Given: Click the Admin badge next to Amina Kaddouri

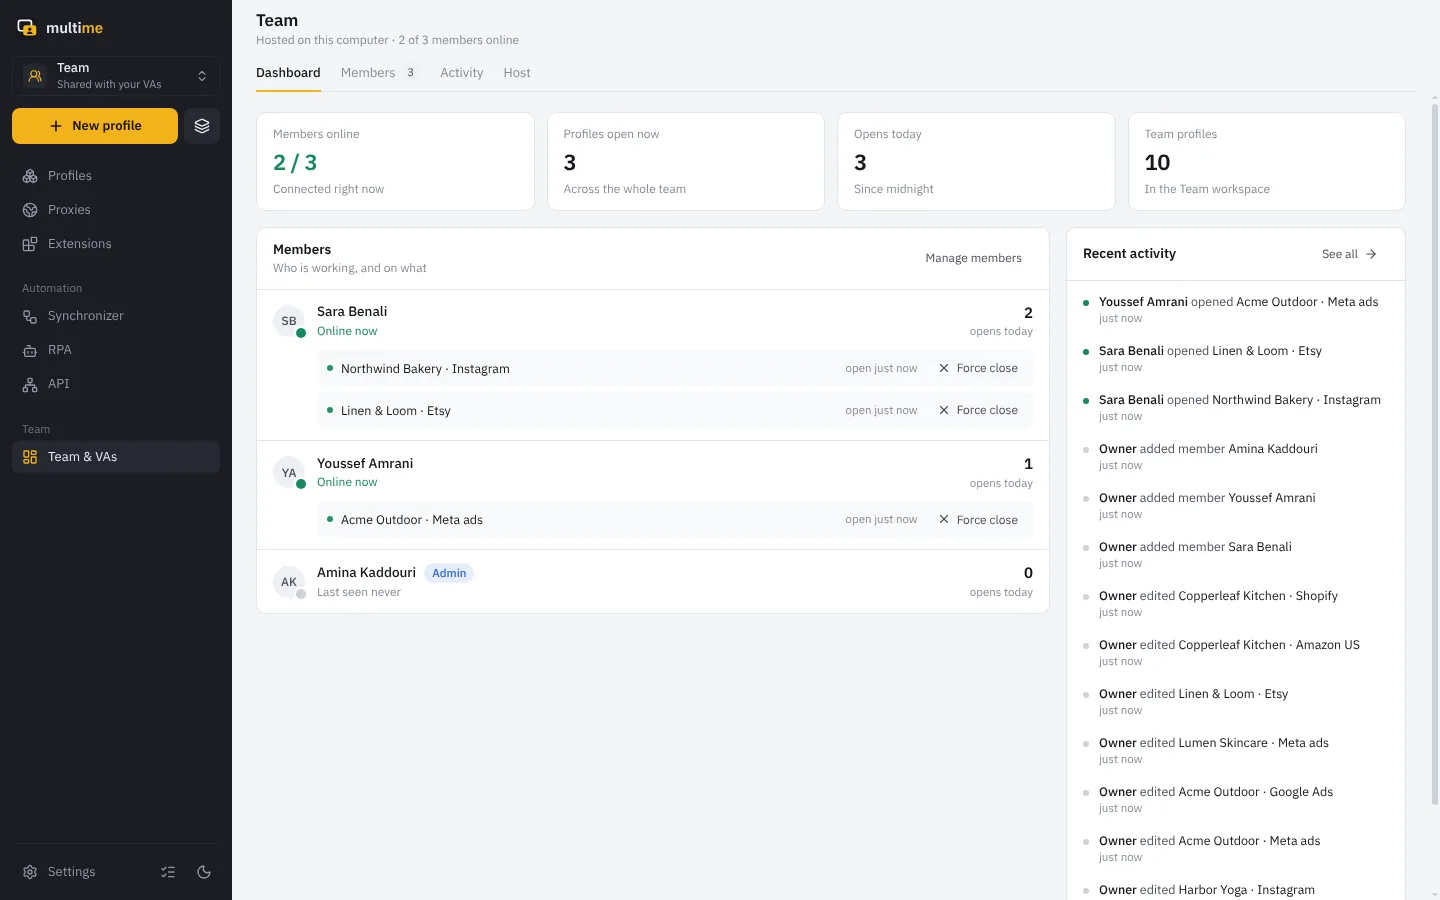Looking at the screenshot, I should [449, 573].
